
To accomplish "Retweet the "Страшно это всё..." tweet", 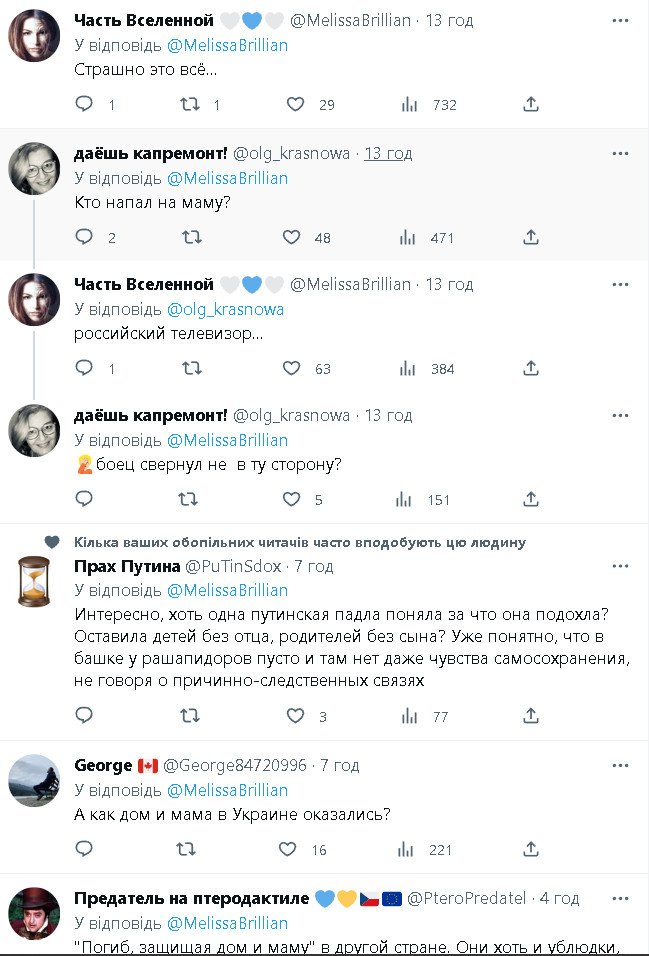I will pyautogui.click(x=188, y=104).
